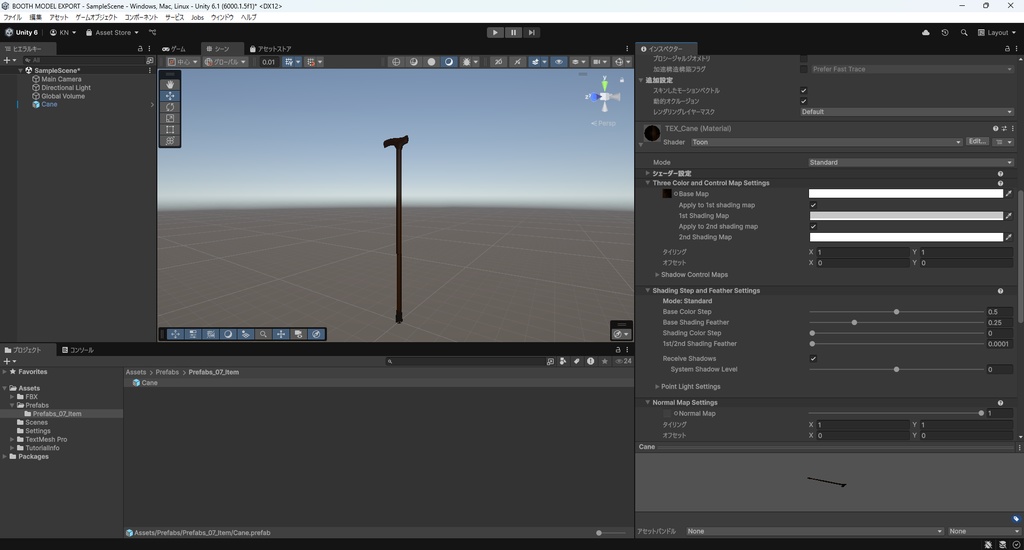
Task: Uncheck the 動的オクルージョン checkbox
Action: [804, 101]
